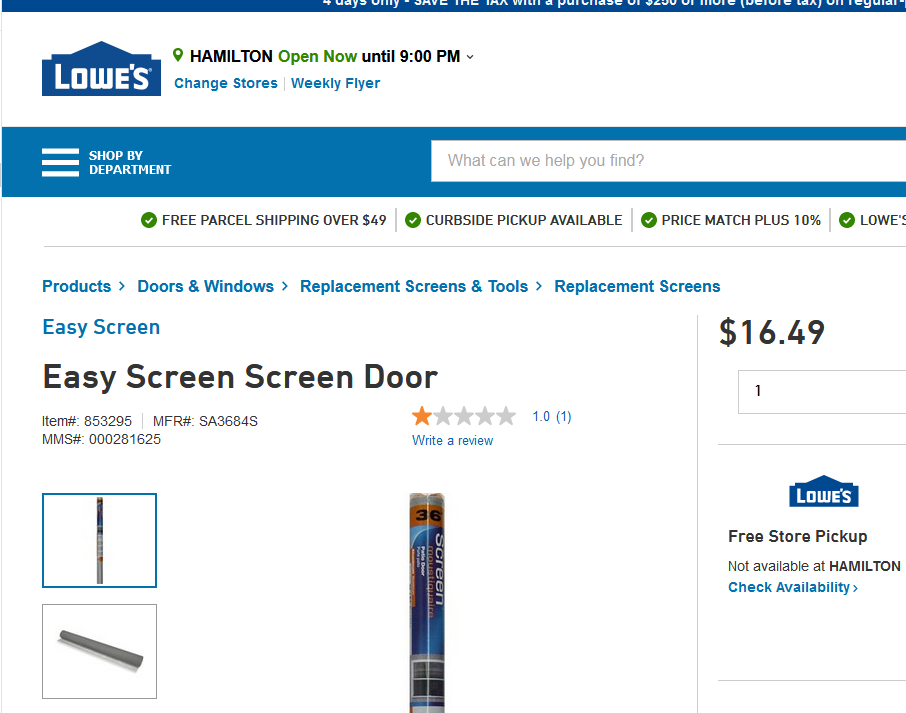This screenshot has height=713, width=906.
Task: Open the Weekly Flyer link
Action: (336, 83)
